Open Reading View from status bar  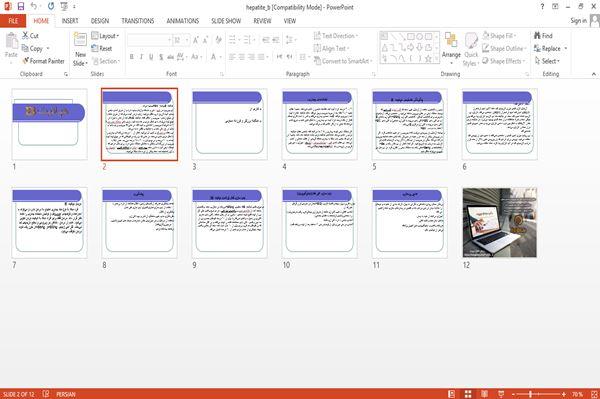pyautogui.click(x=484, y=394)
